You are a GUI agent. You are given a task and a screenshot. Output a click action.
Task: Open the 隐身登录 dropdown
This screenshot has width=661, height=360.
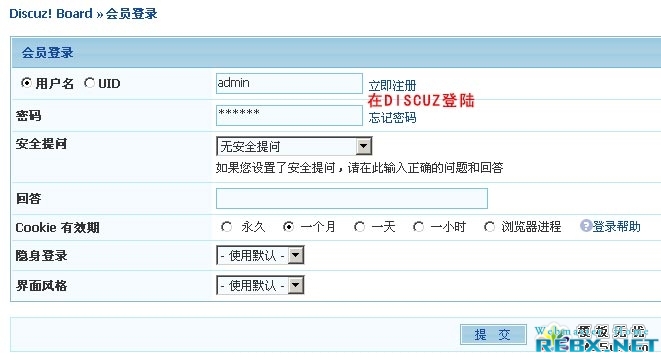pyautogui.click(x=260, y=255)
